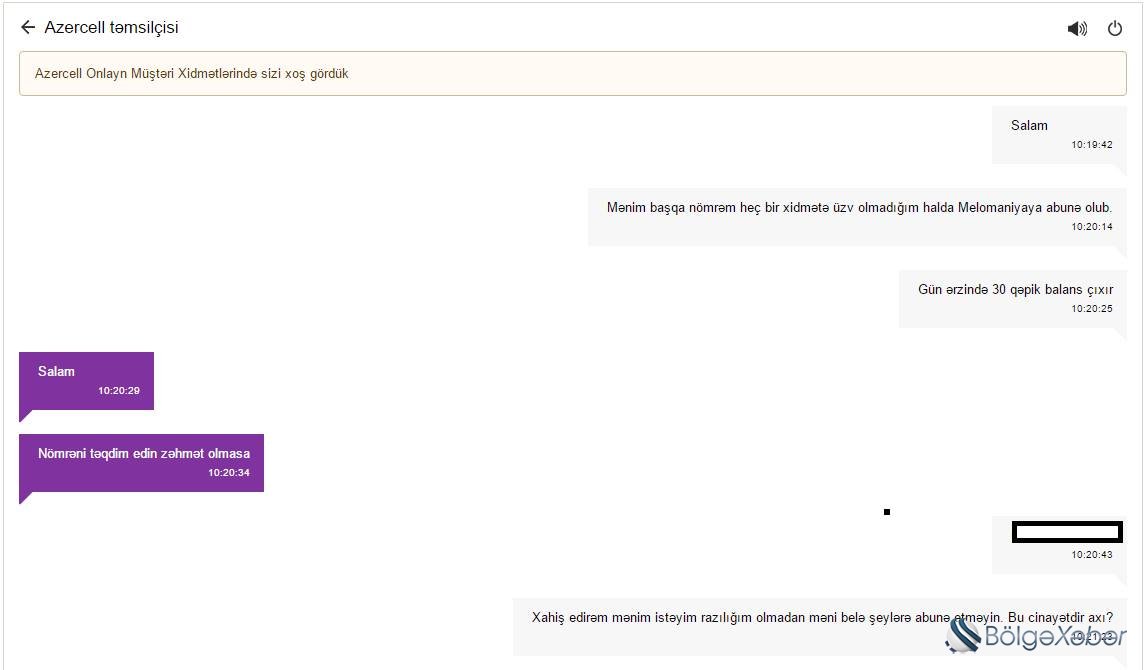Click the timestamp 10:20:43
1144x670 pixels.
tap(1091, 555)
